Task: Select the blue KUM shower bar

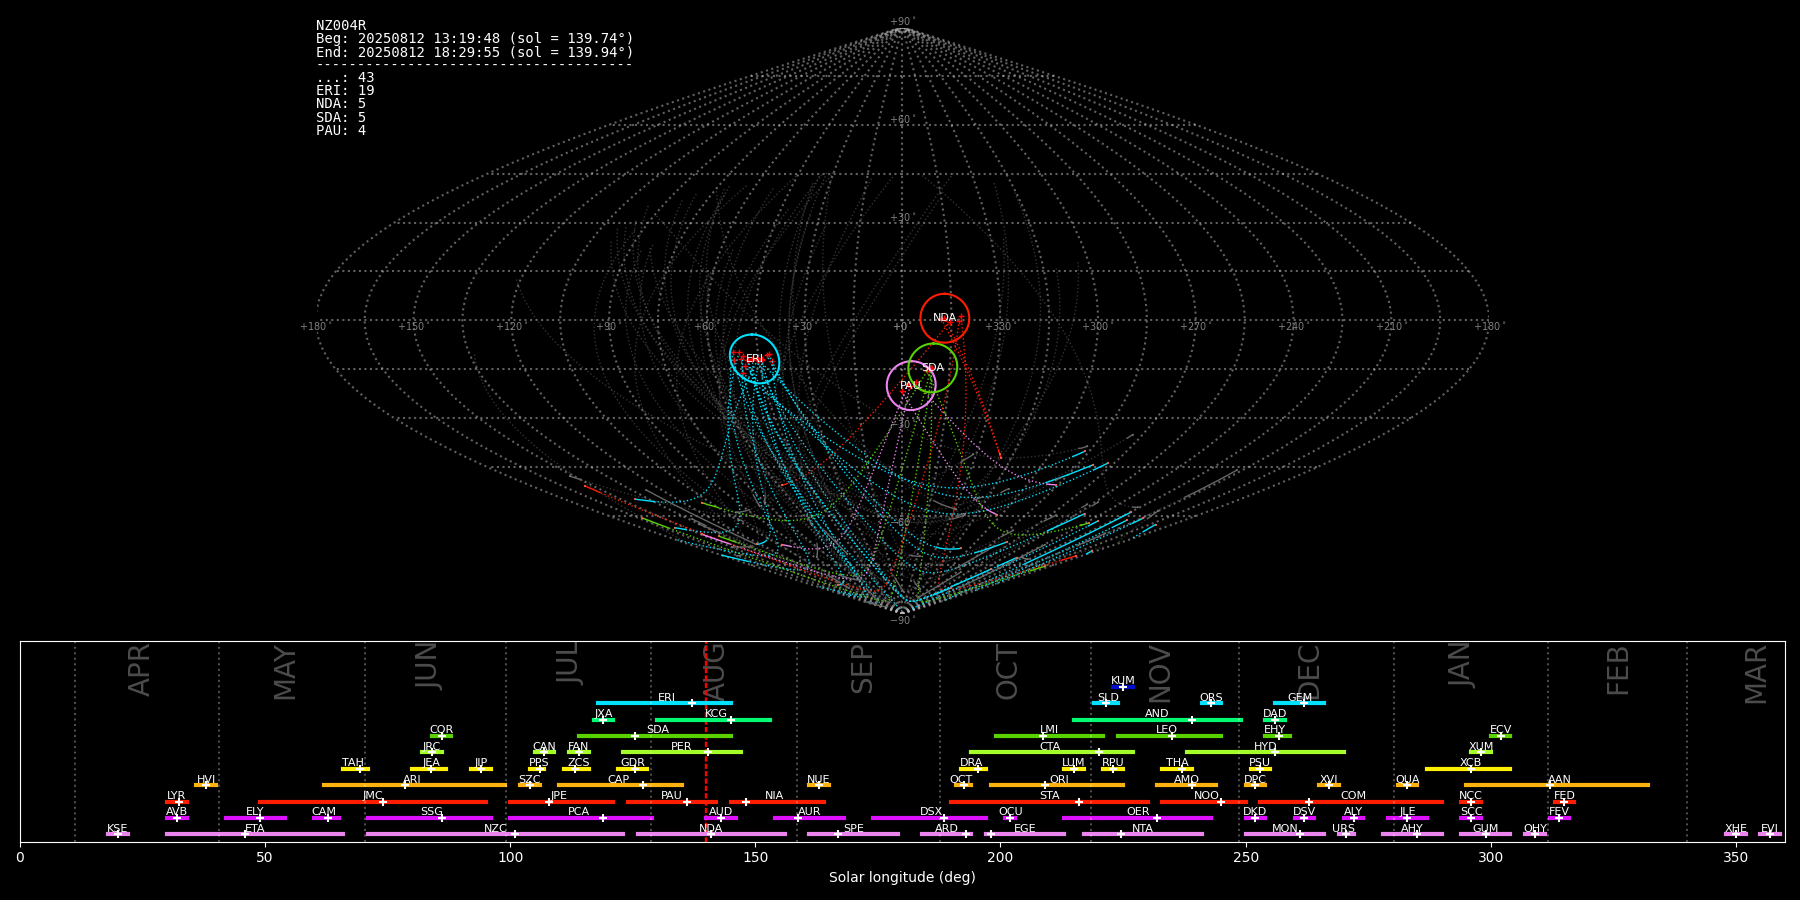Action: click(x=1123, y=687)
